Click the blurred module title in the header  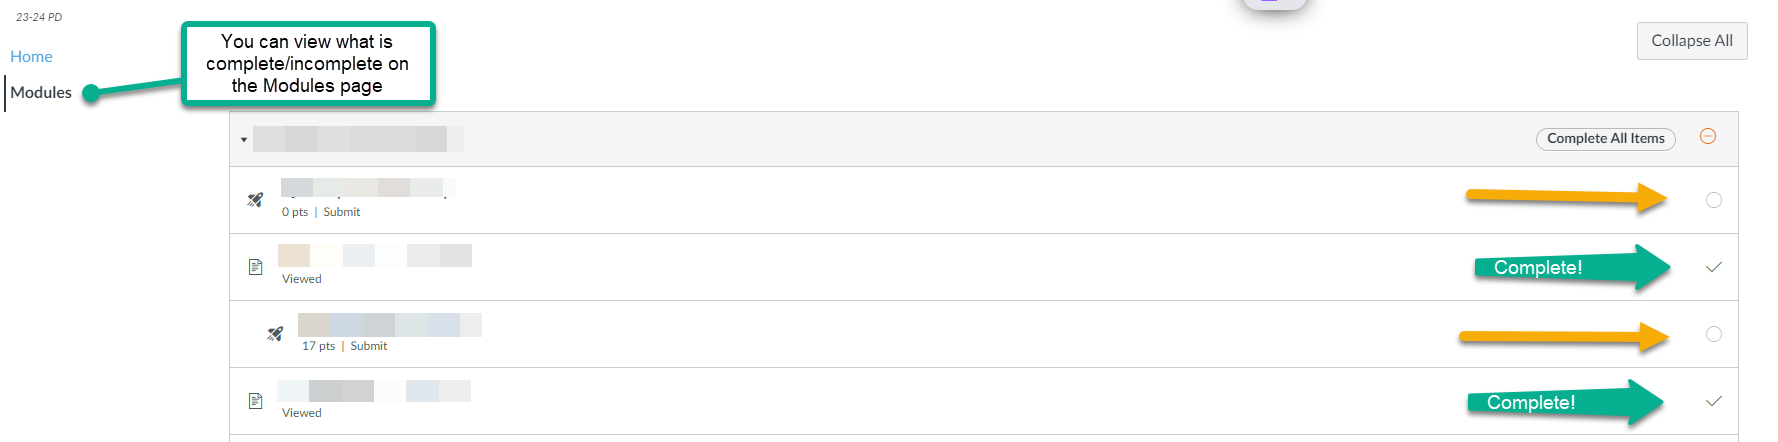pos(357,139)
